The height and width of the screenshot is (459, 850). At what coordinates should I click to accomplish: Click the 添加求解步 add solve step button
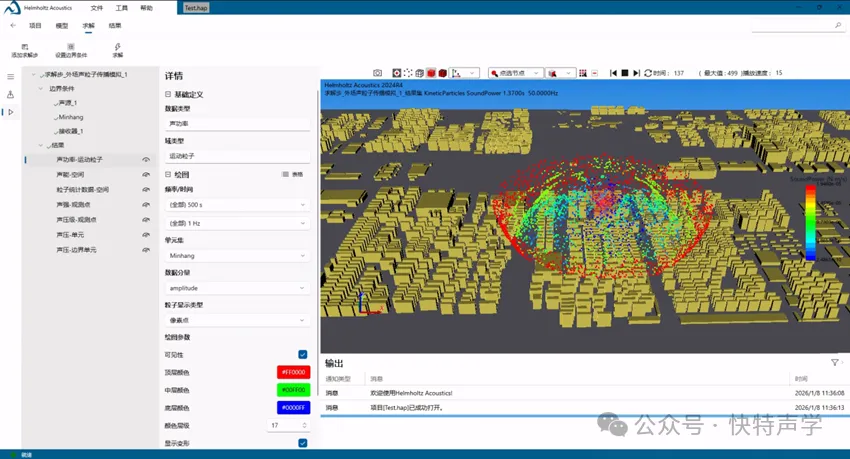(x=24, y=50)
